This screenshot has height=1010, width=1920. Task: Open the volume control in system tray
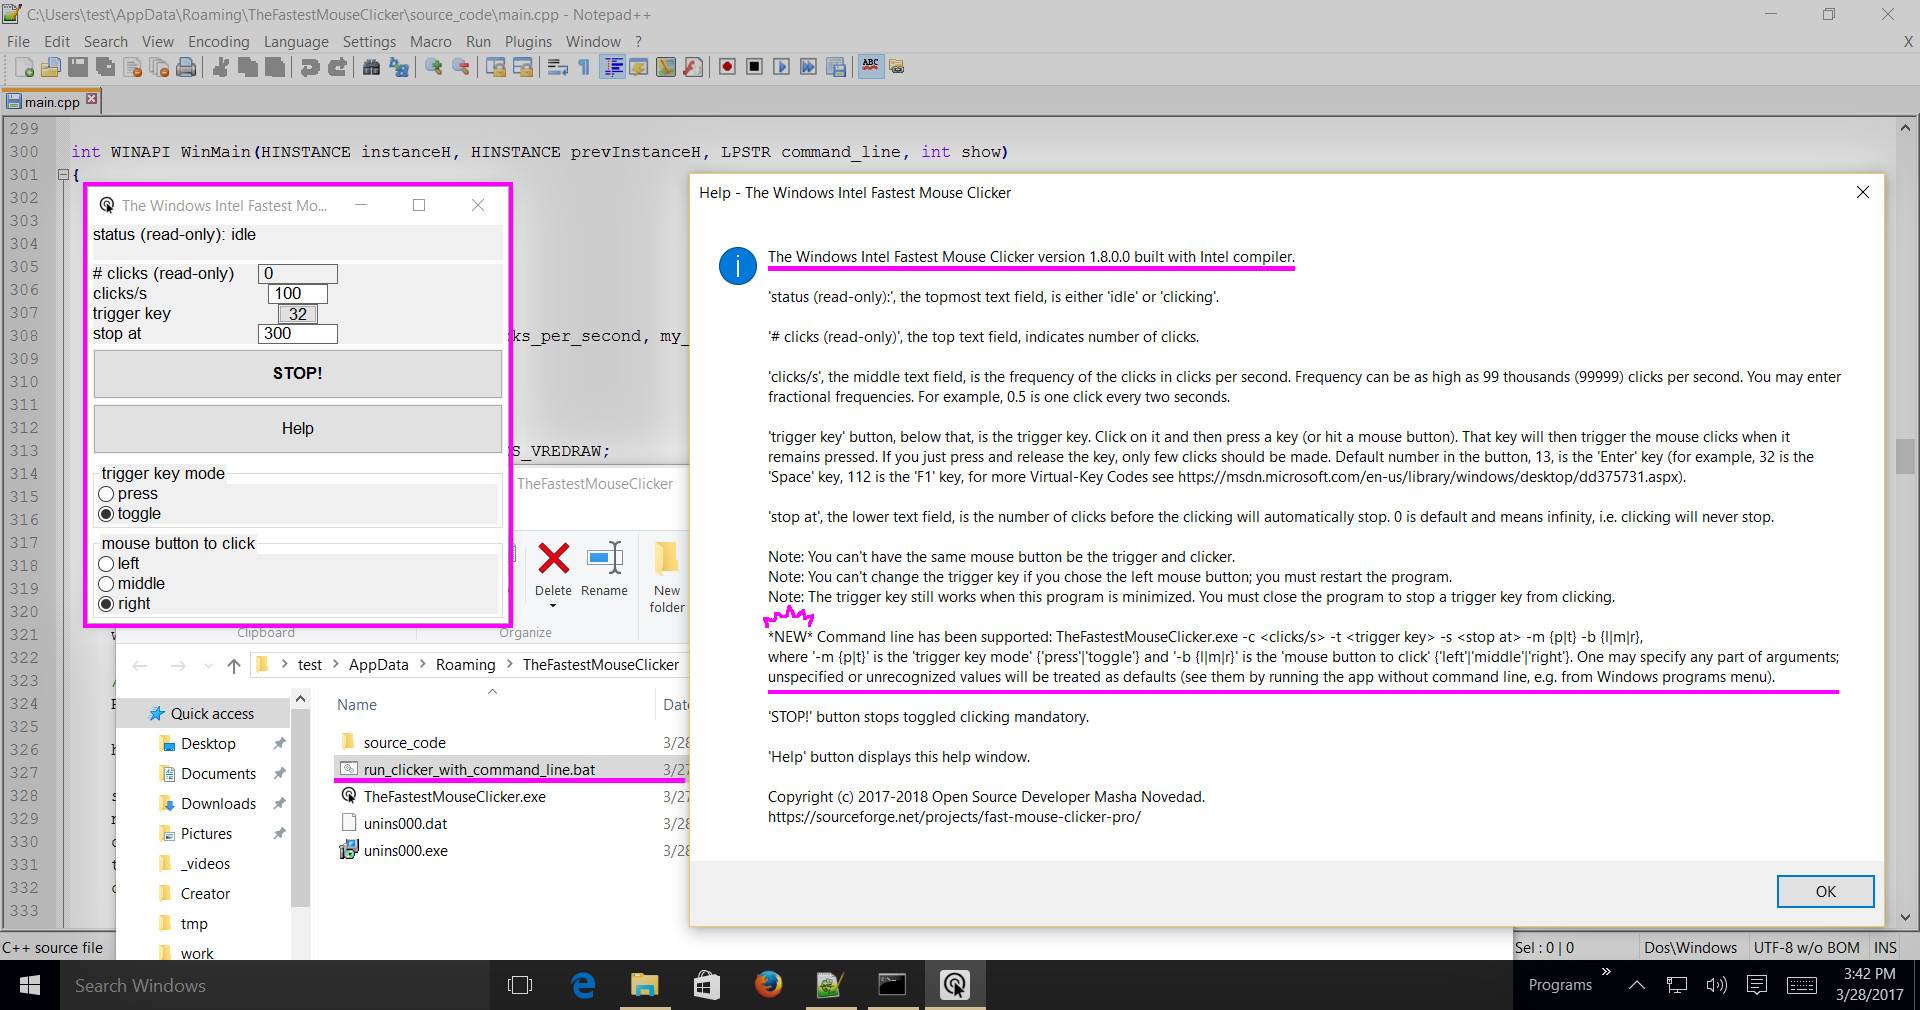[x=1716, y=985]
